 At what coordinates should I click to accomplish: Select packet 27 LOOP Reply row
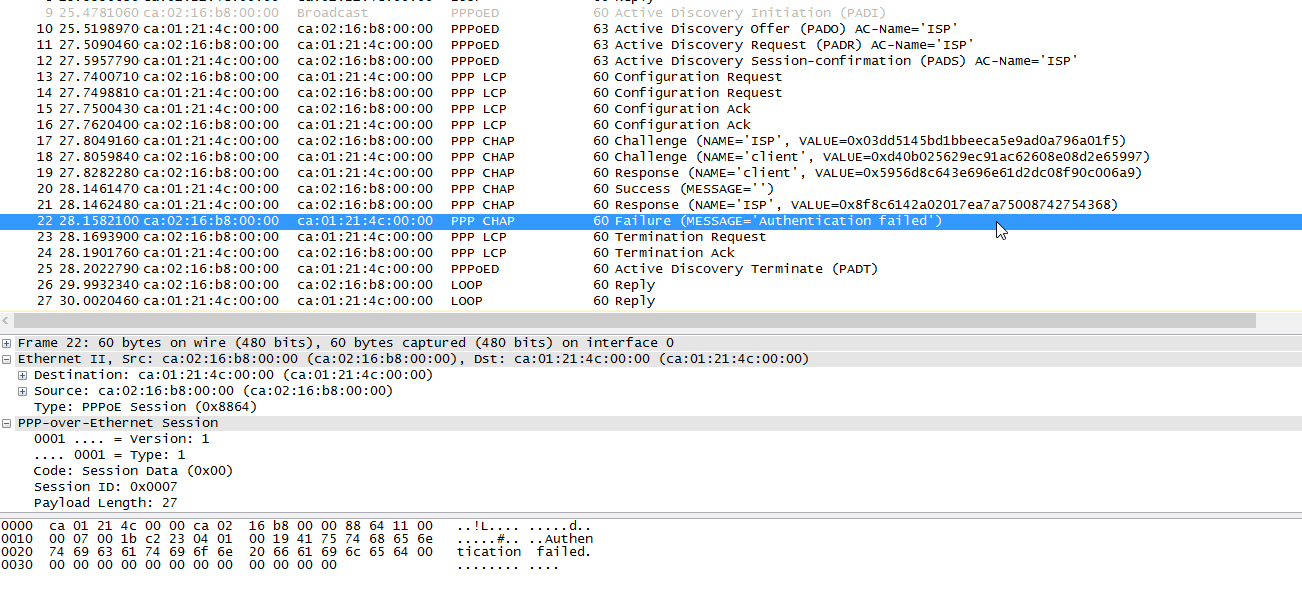pyautogui.click(x=651, y=301)
